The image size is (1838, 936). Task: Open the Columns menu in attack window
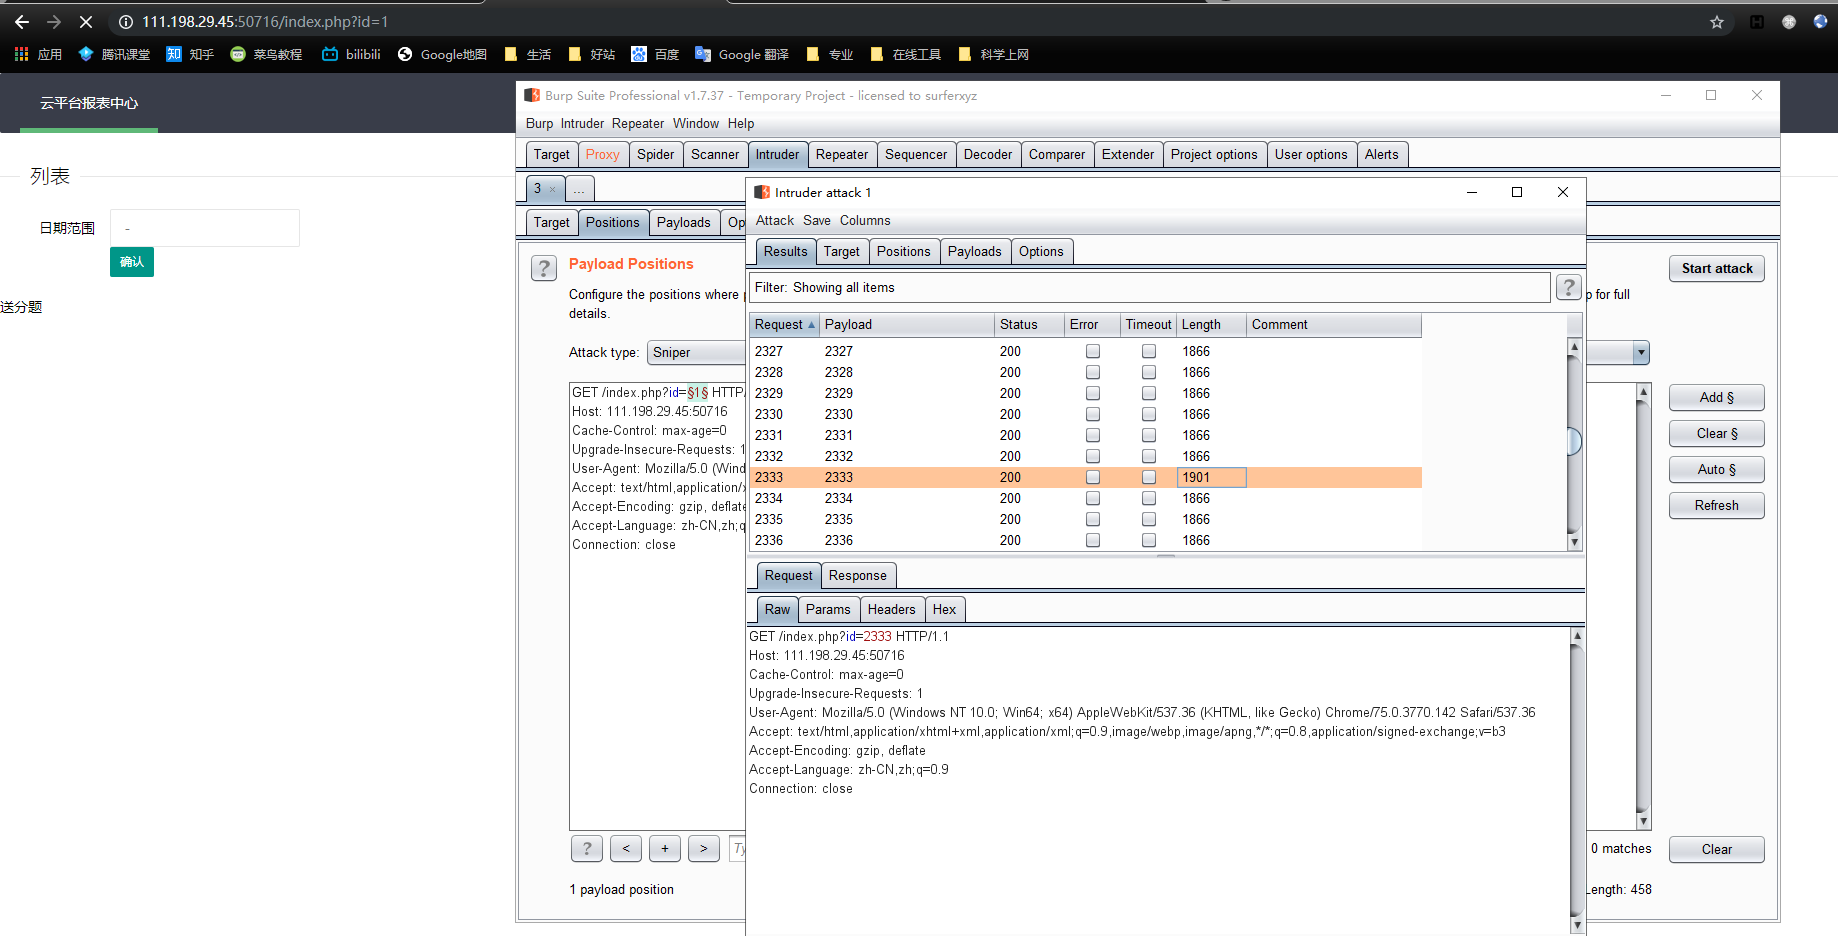(865, 220)
